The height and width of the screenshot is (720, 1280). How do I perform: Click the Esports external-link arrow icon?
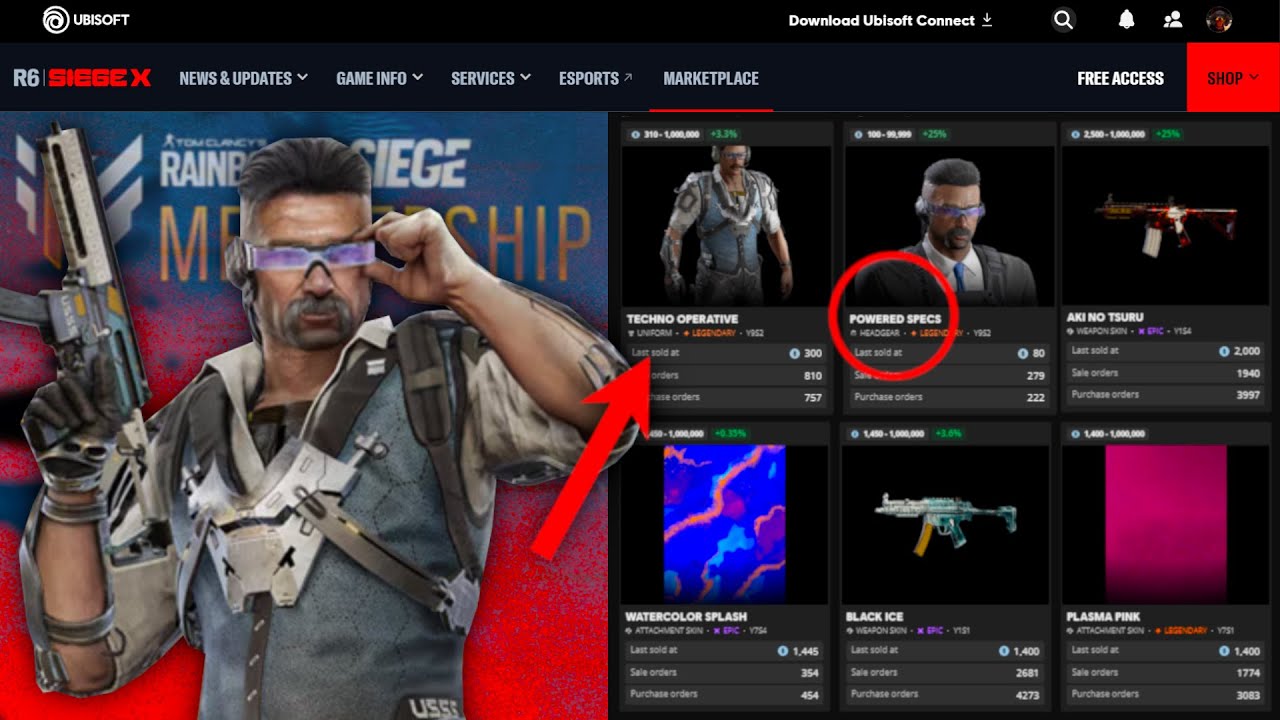point(628,77)
